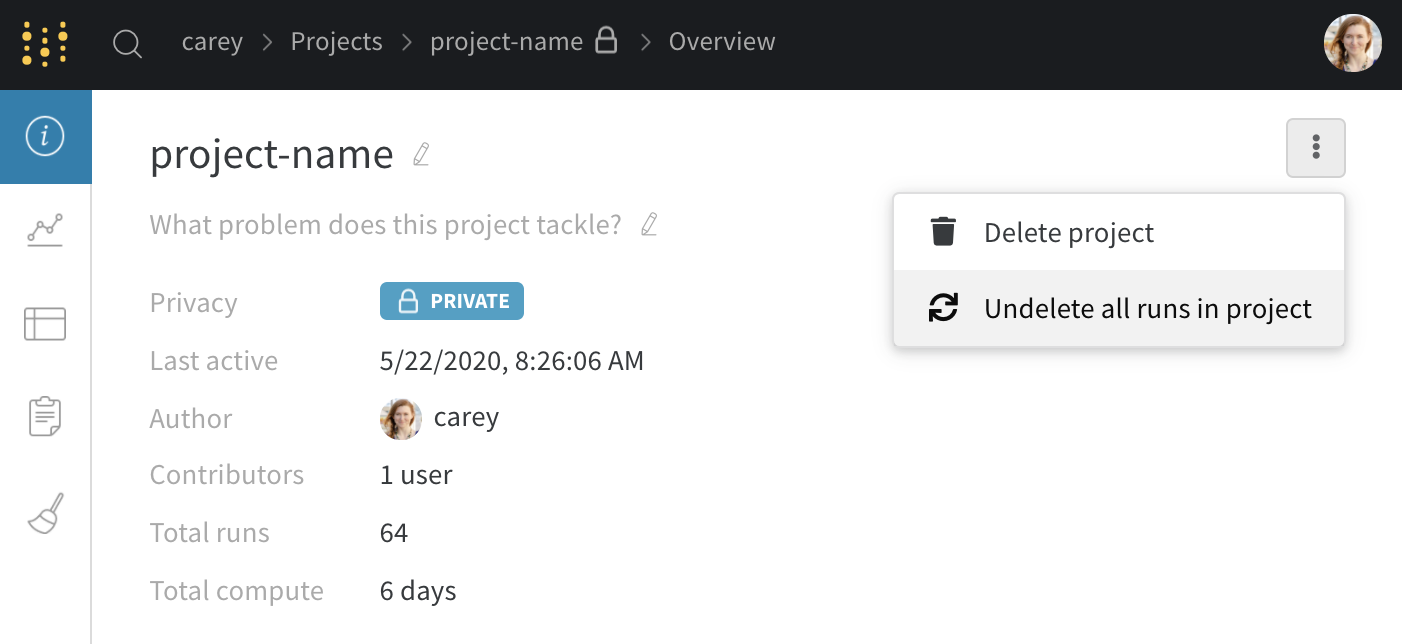The image size is (1402, 644).
Task: Open the charts workspace sidebar icon
Action: click(x=45, y=230)
